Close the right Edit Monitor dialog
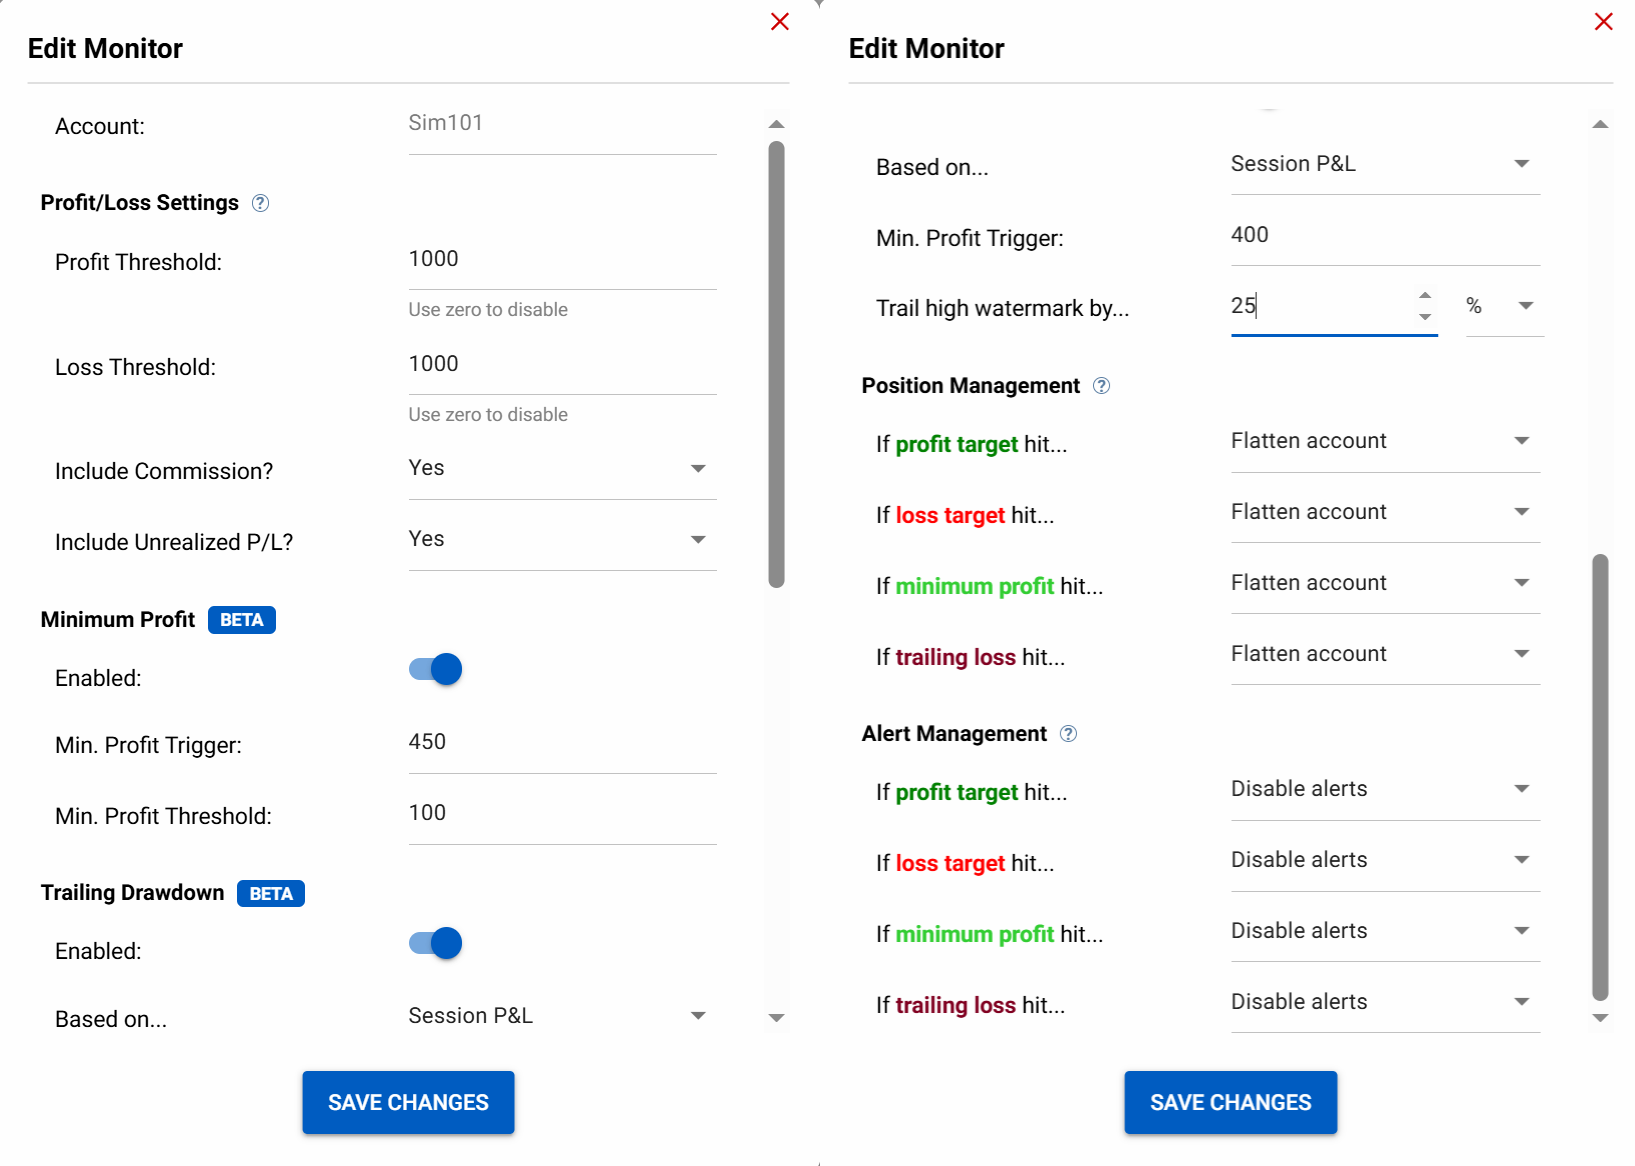Screen dimensions: 1635x1166 pyautogui.click(x=1603, y=22)
